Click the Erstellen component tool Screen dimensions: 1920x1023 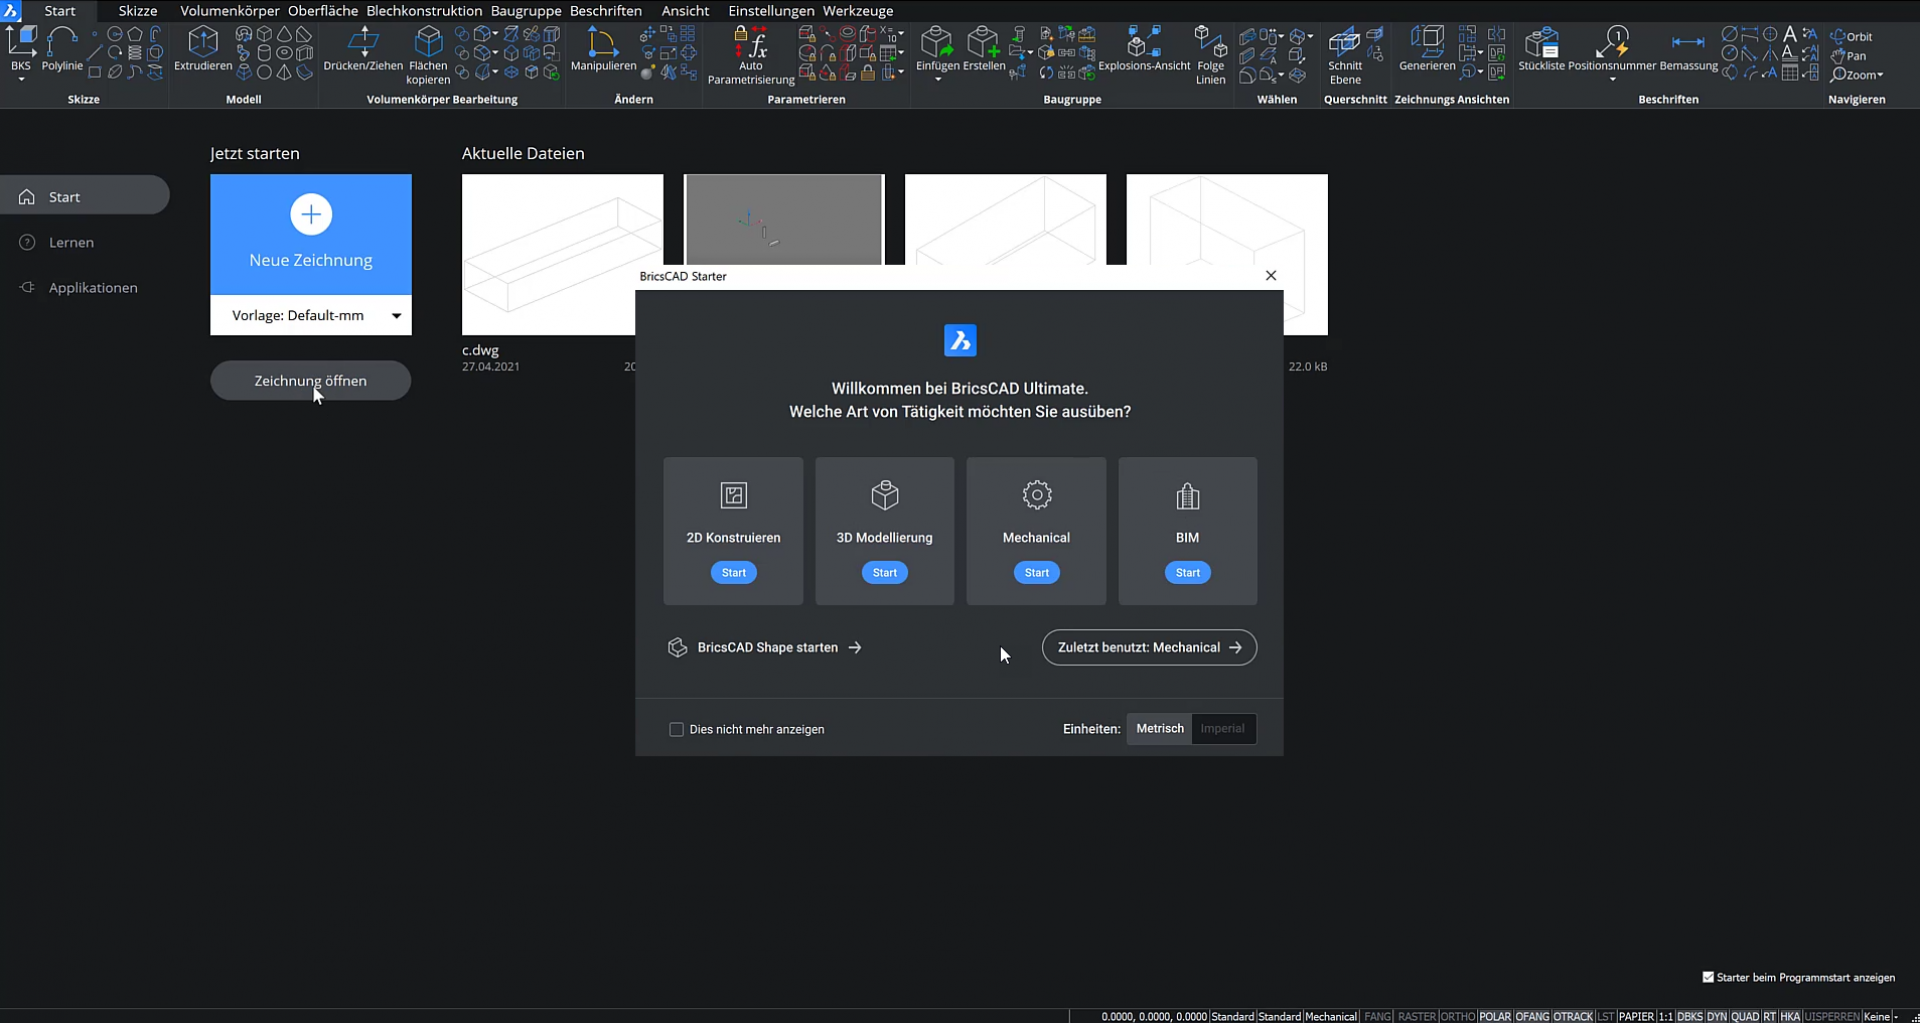pyautogui.click(x=984, y=49)
